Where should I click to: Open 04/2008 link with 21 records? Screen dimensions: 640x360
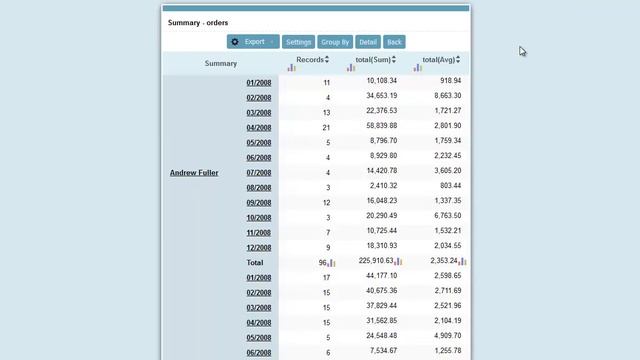coord(259,128)
